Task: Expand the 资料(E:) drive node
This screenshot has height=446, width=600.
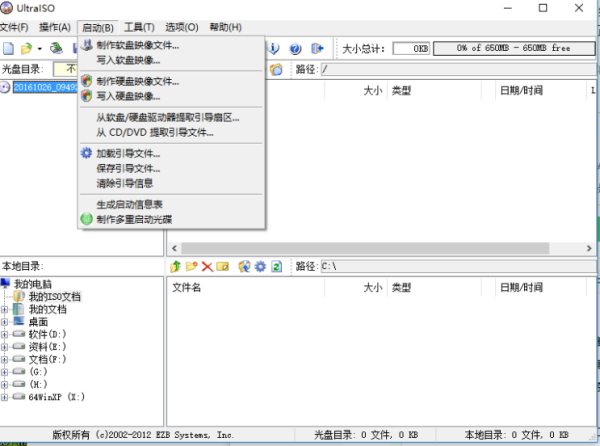Action: click(x=4, y=347)
